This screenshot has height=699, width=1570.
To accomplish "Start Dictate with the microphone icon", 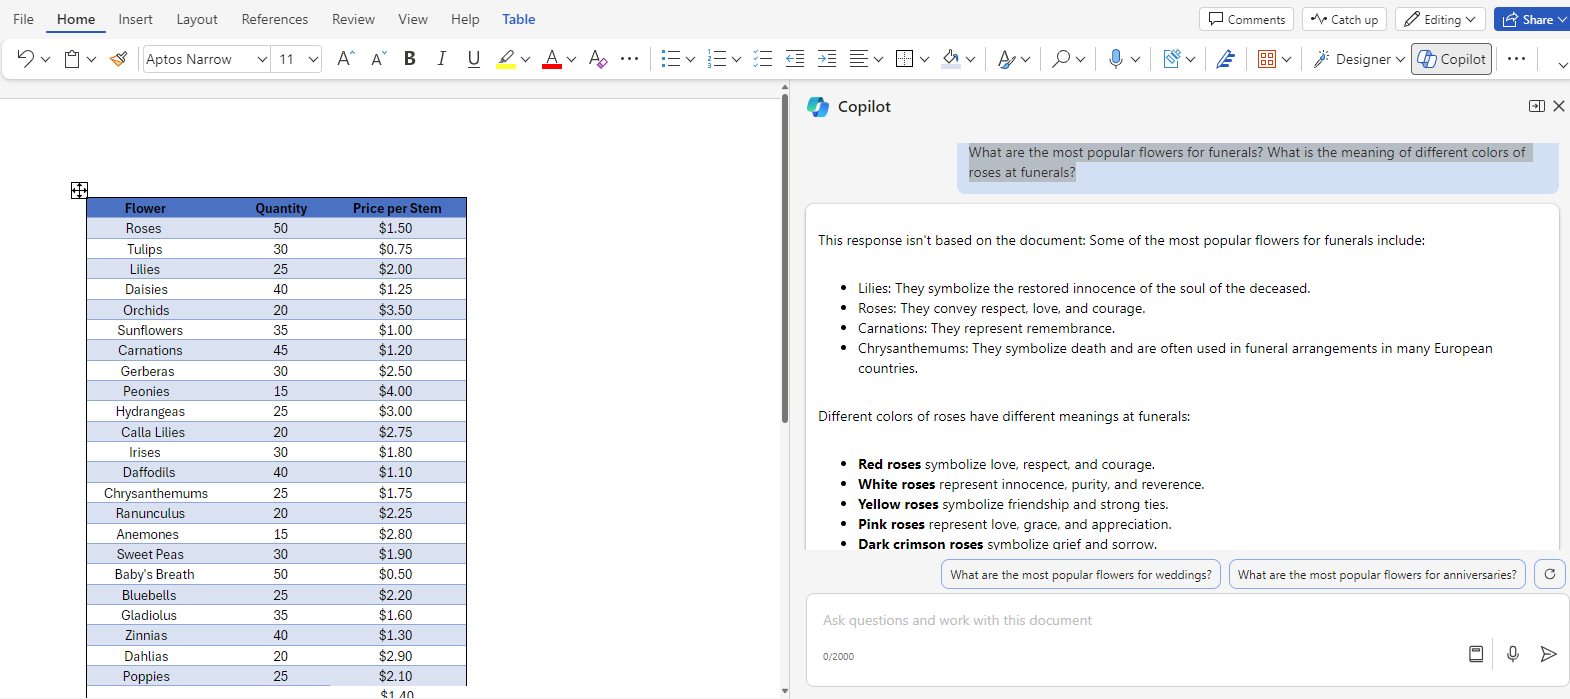I will [1116, 59].
